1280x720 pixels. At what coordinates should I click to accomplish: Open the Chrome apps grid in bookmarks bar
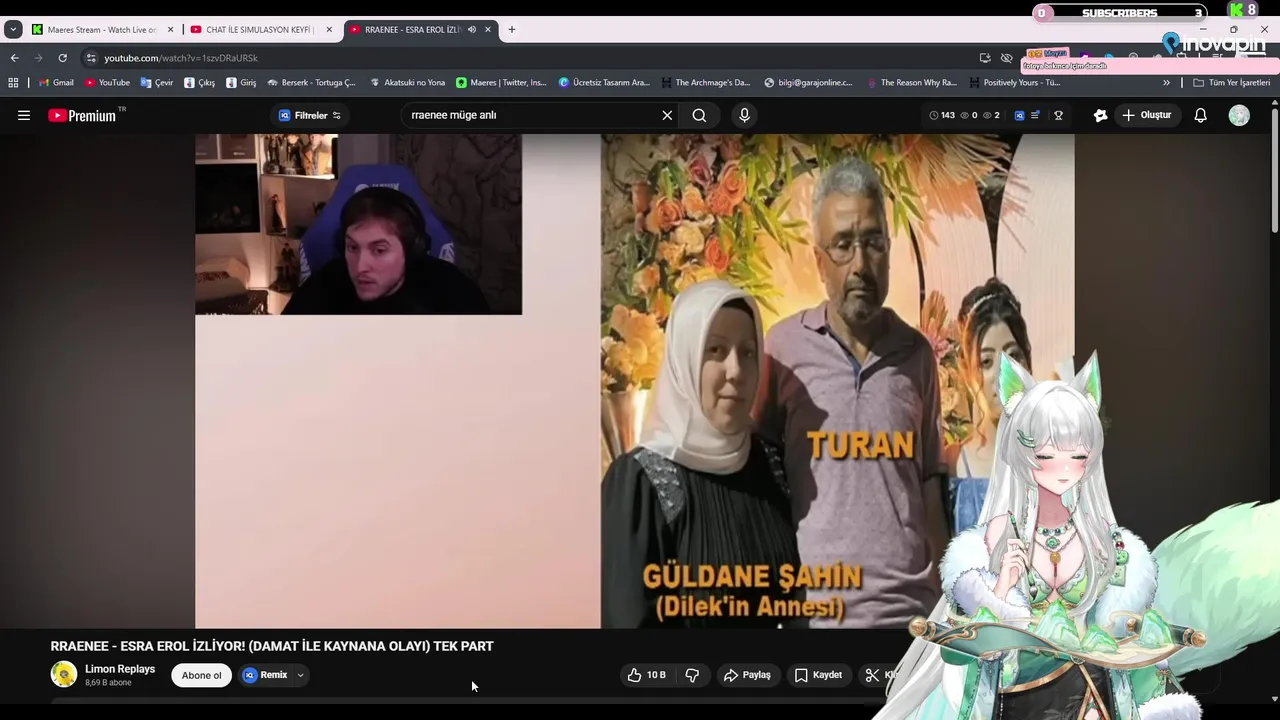[x=13, y=83]
